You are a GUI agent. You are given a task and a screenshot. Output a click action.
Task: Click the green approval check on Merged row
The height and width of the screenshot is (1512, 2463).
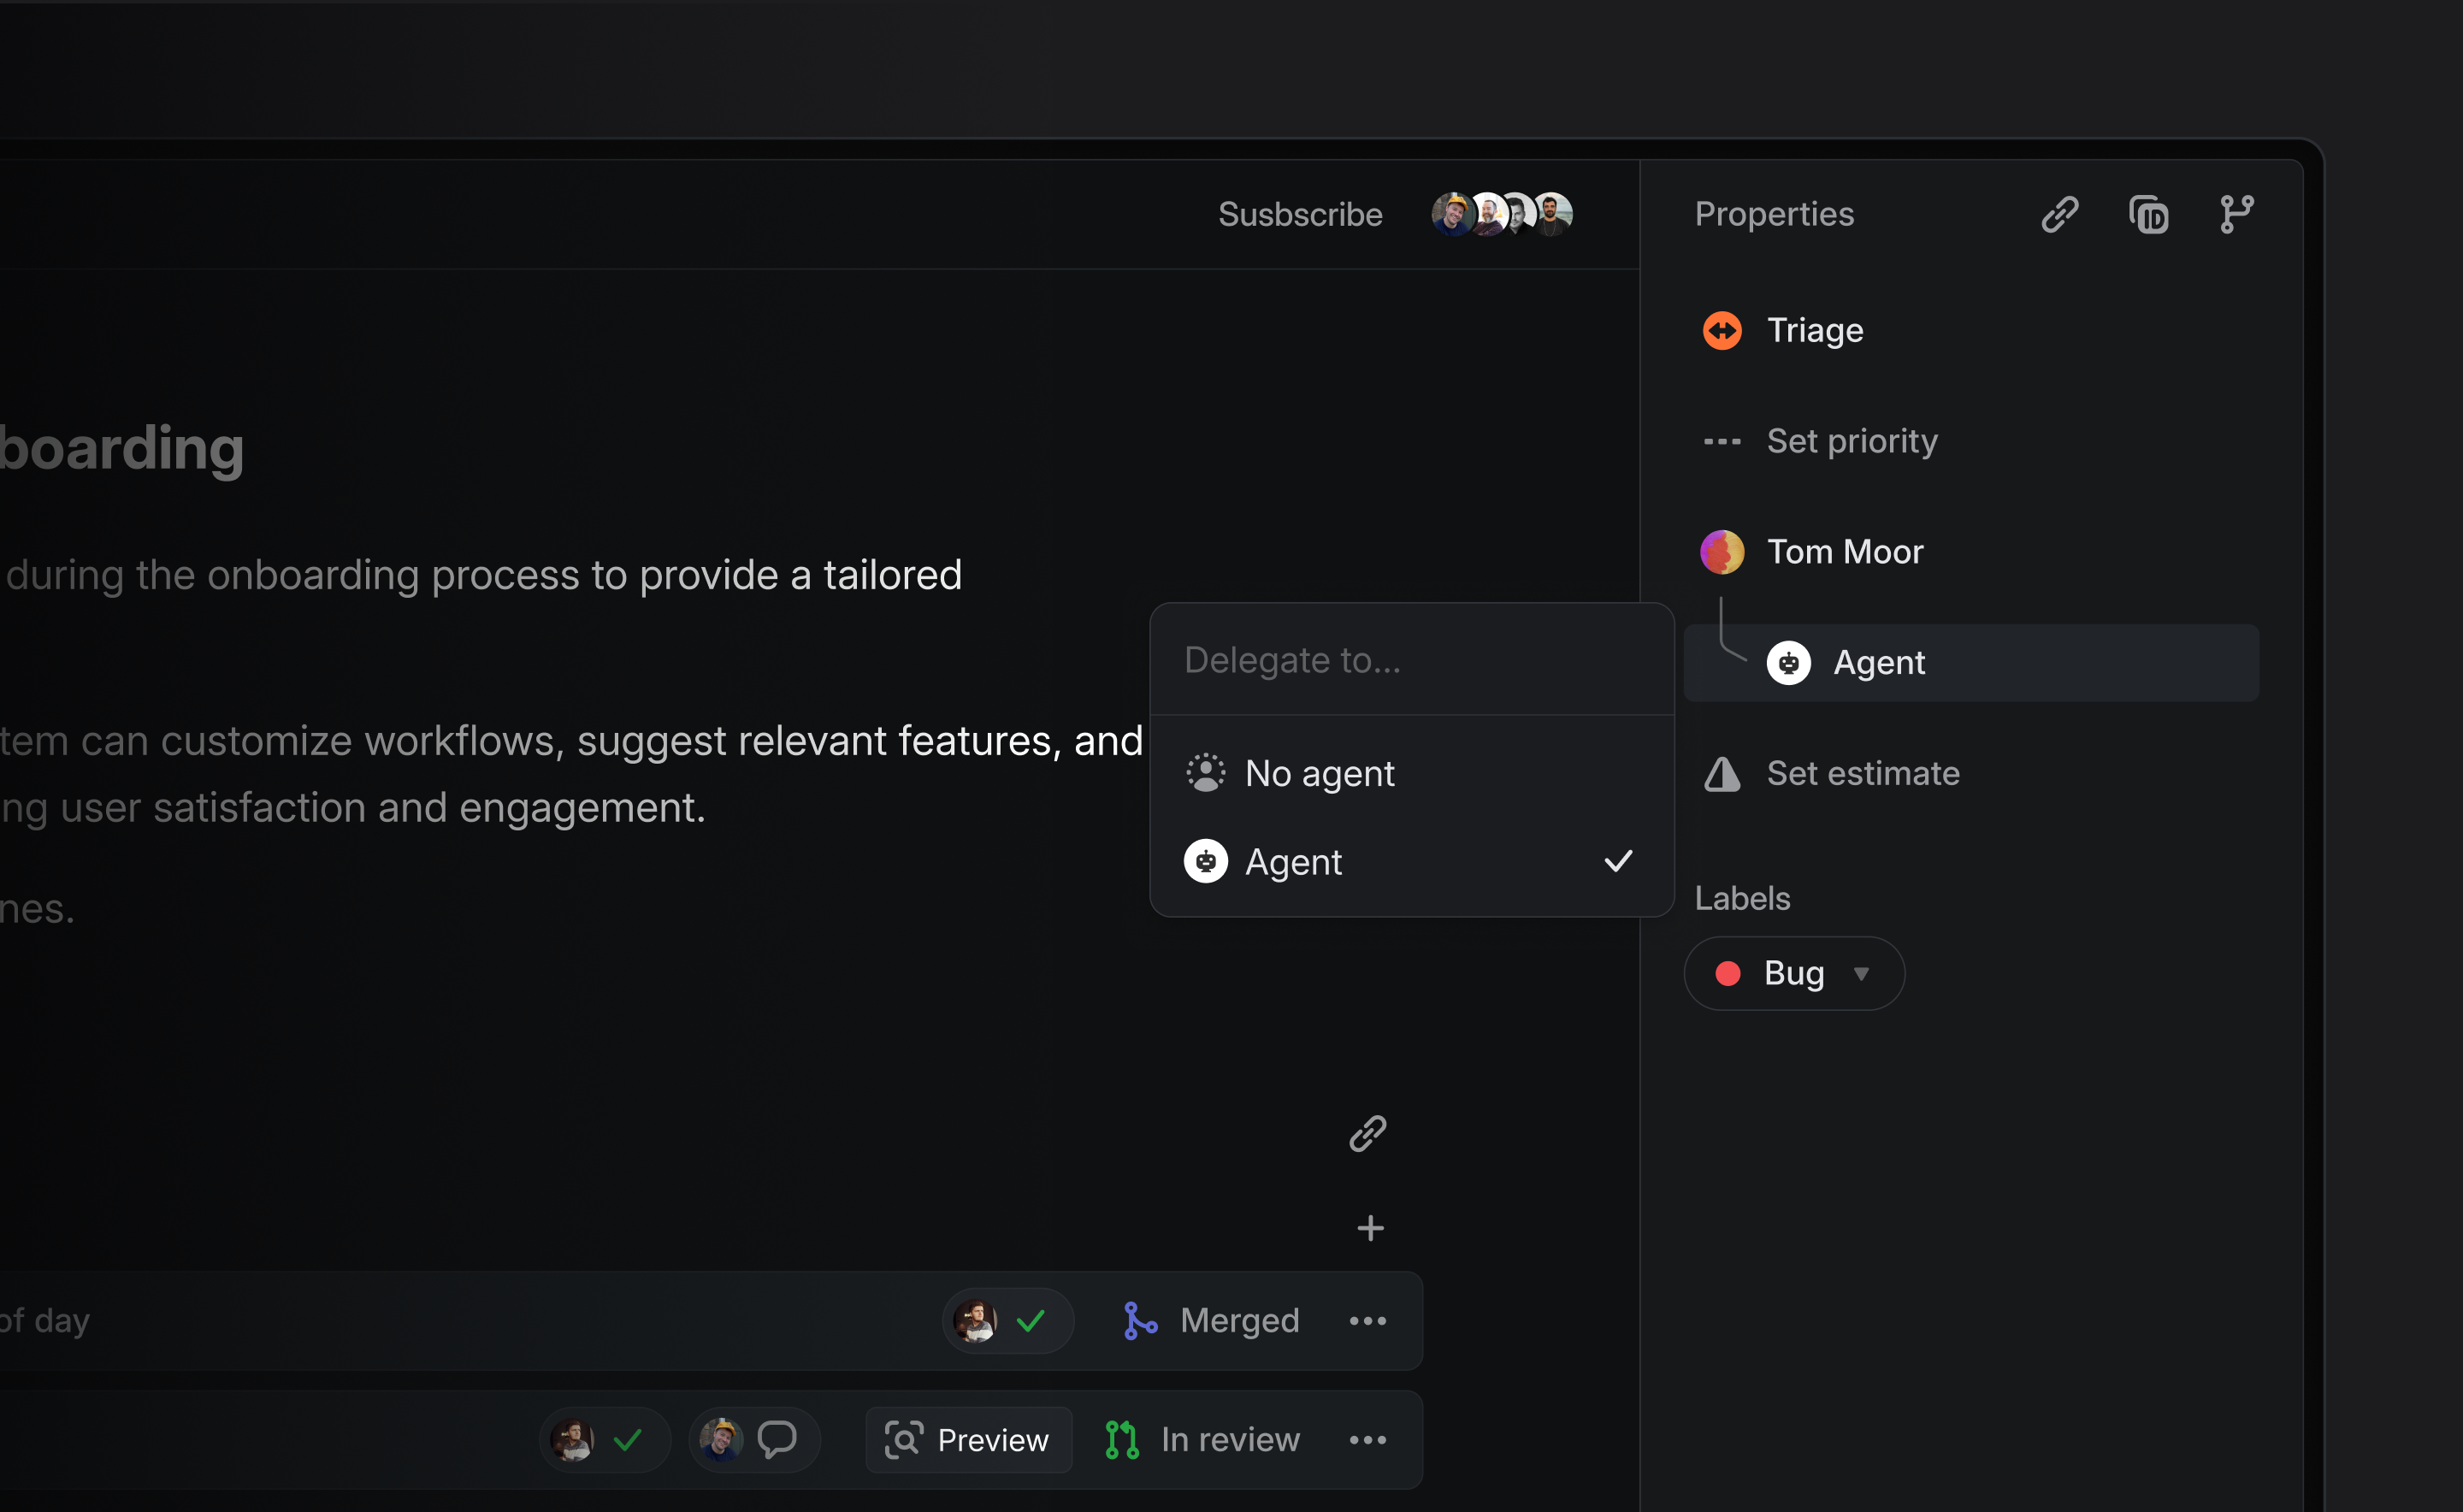click(1030, 1321)
